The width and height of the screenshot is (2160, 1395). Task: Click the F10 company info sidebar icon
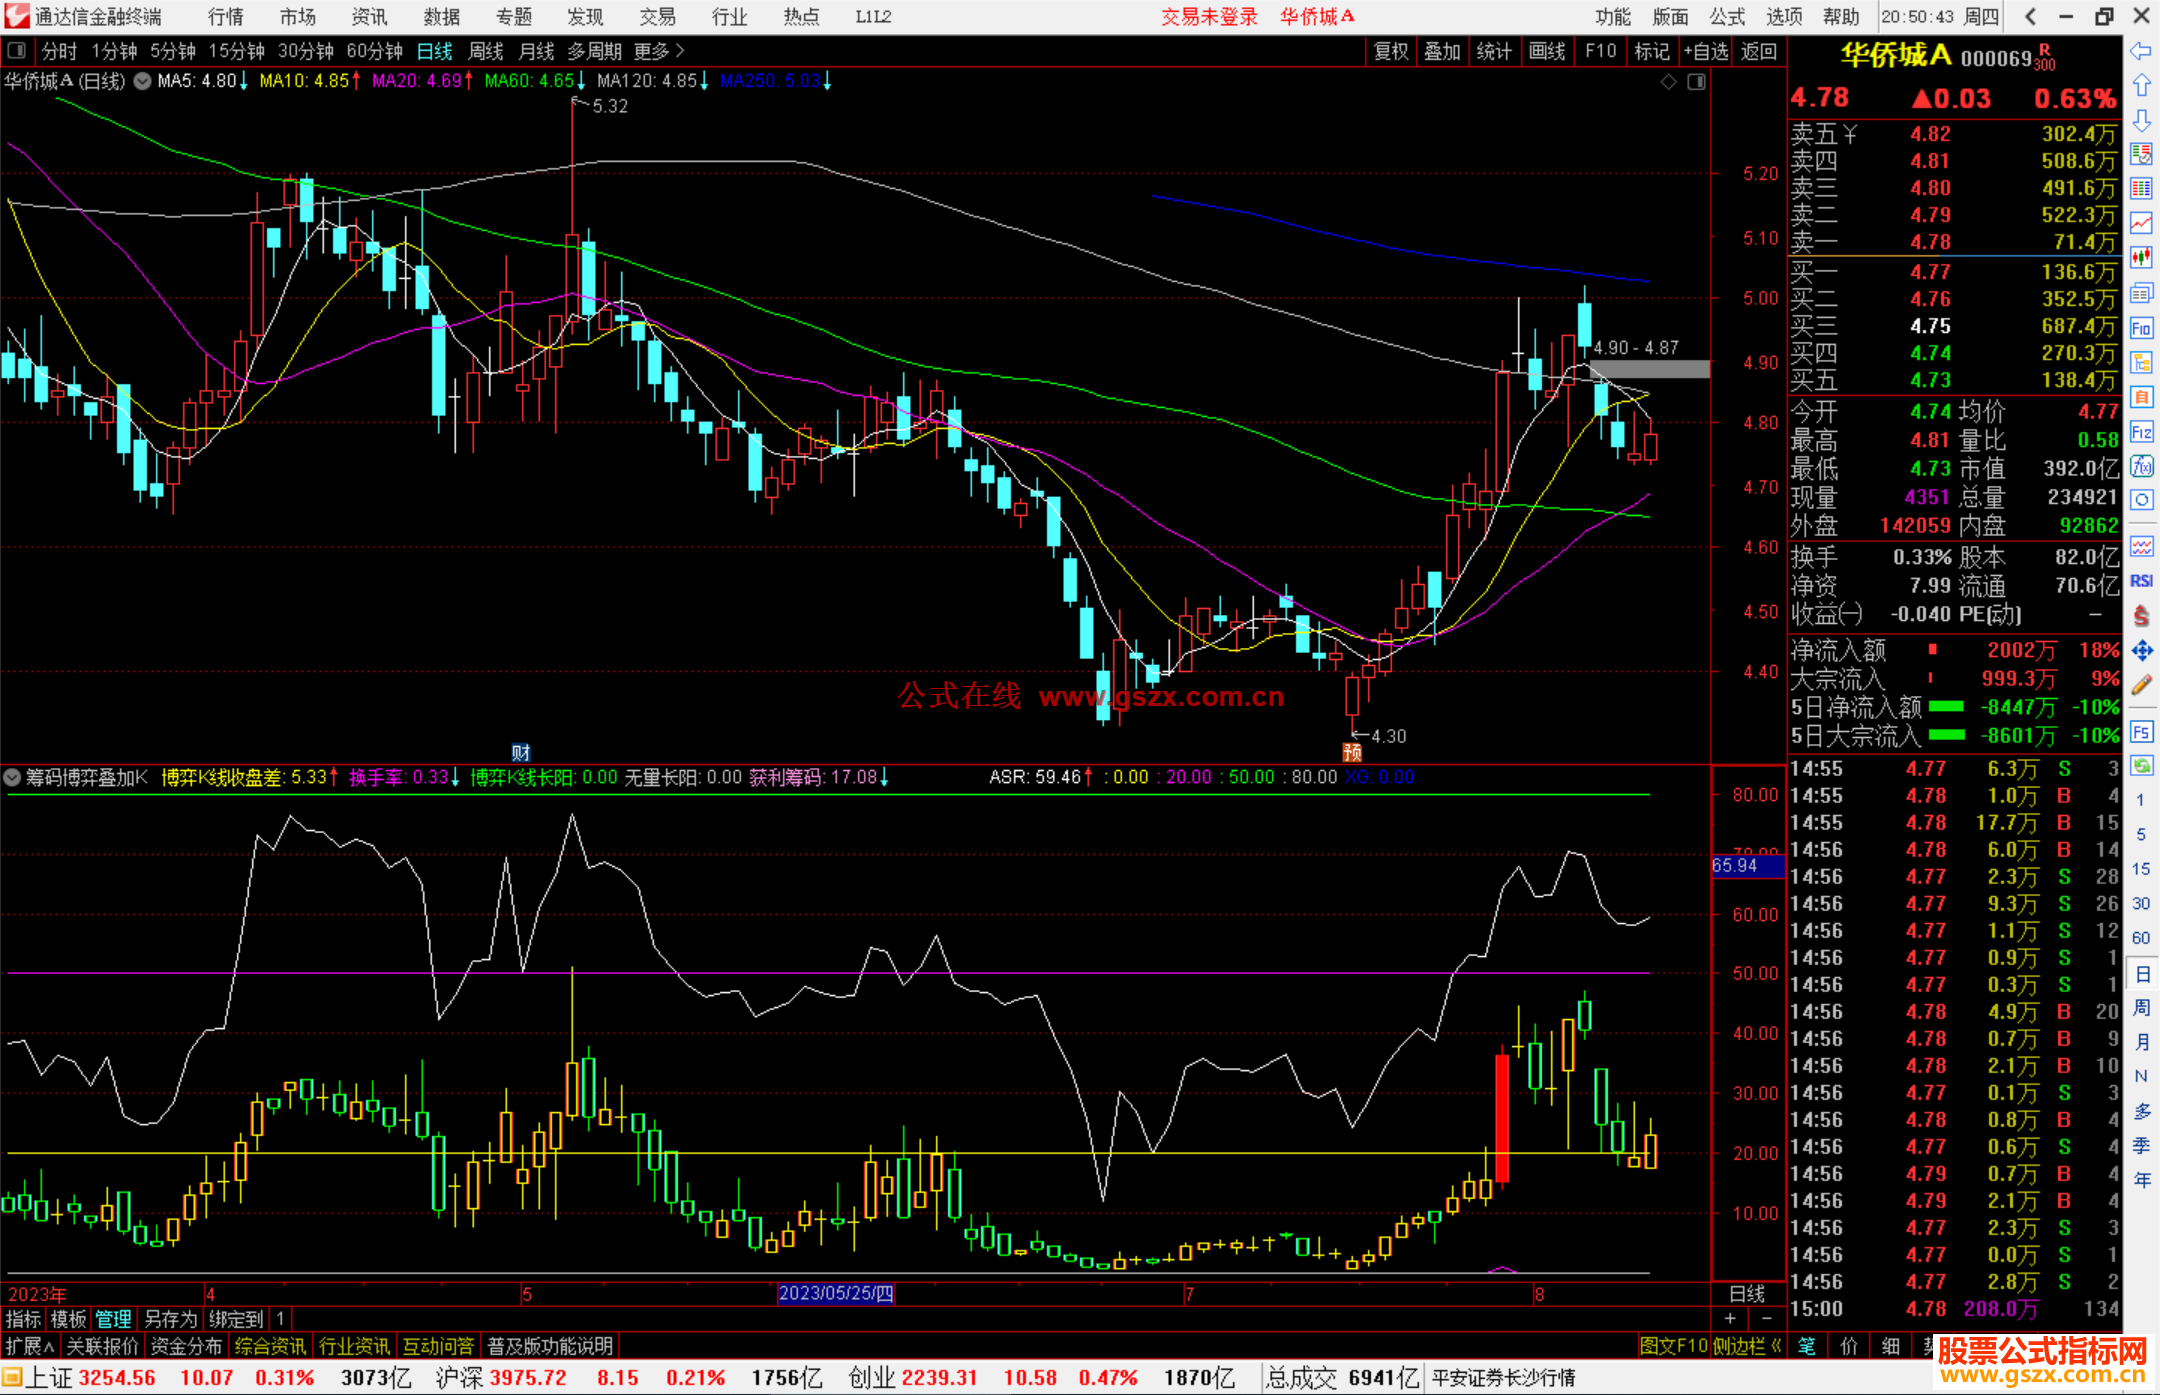tap(2141, 329)
